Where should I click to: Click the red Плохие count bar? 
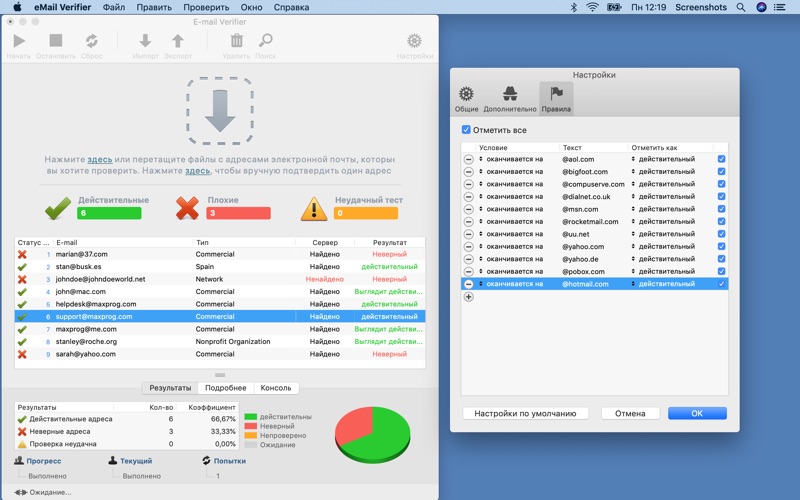[x=238, y=213]
